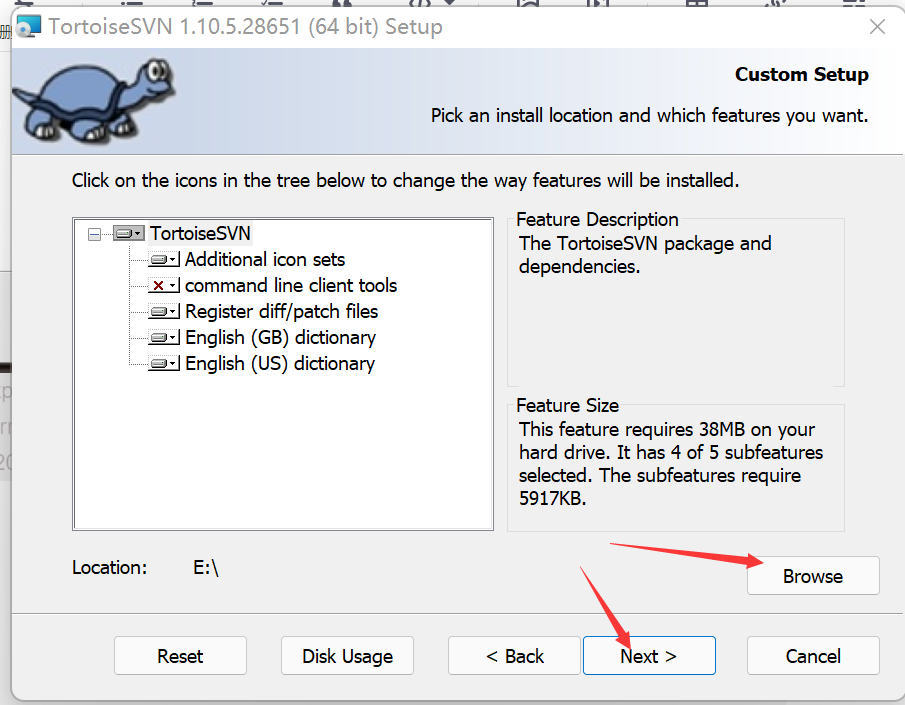This screenshot has height=705, width=905.
Task: Select the TortoiseSVN tree item label
Action: pos(200,233)
